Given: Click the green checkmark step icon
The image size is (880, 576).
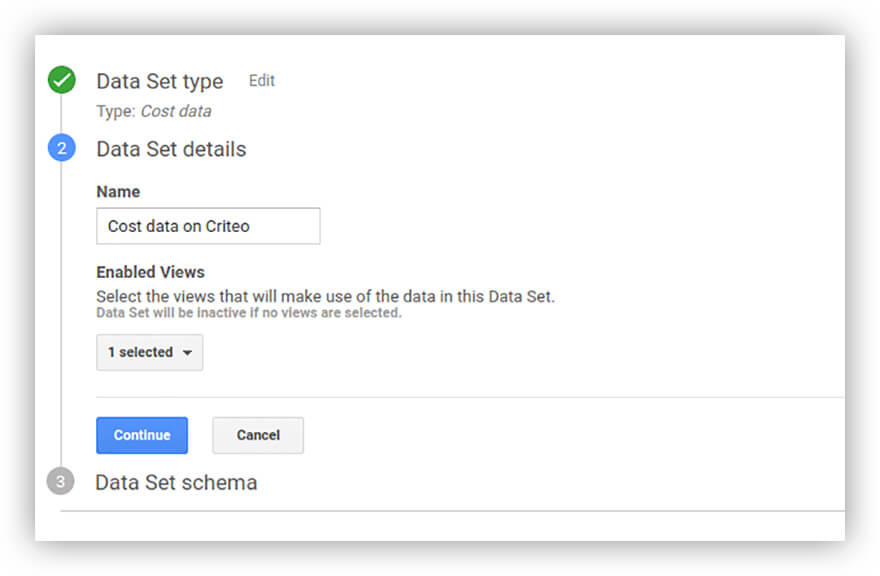Looking at the screenshot, I should pyautogui.click(x=61, y=81).
